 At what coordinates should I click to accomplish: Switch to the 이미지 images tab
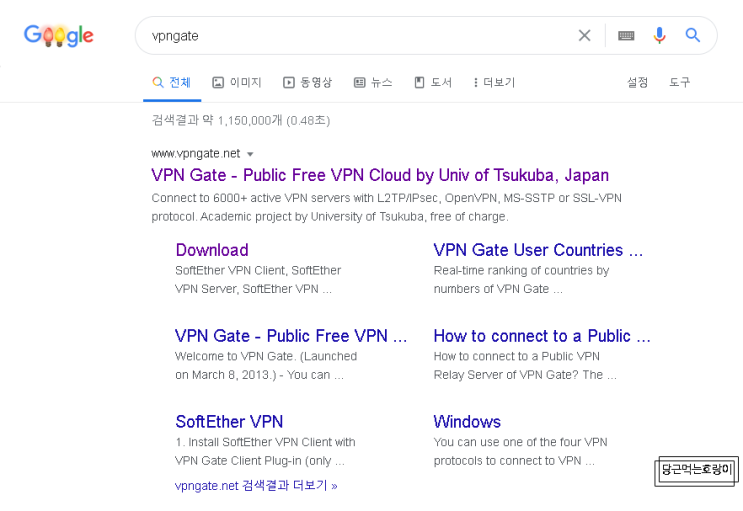pyautogui.click(x=237, y=82)
